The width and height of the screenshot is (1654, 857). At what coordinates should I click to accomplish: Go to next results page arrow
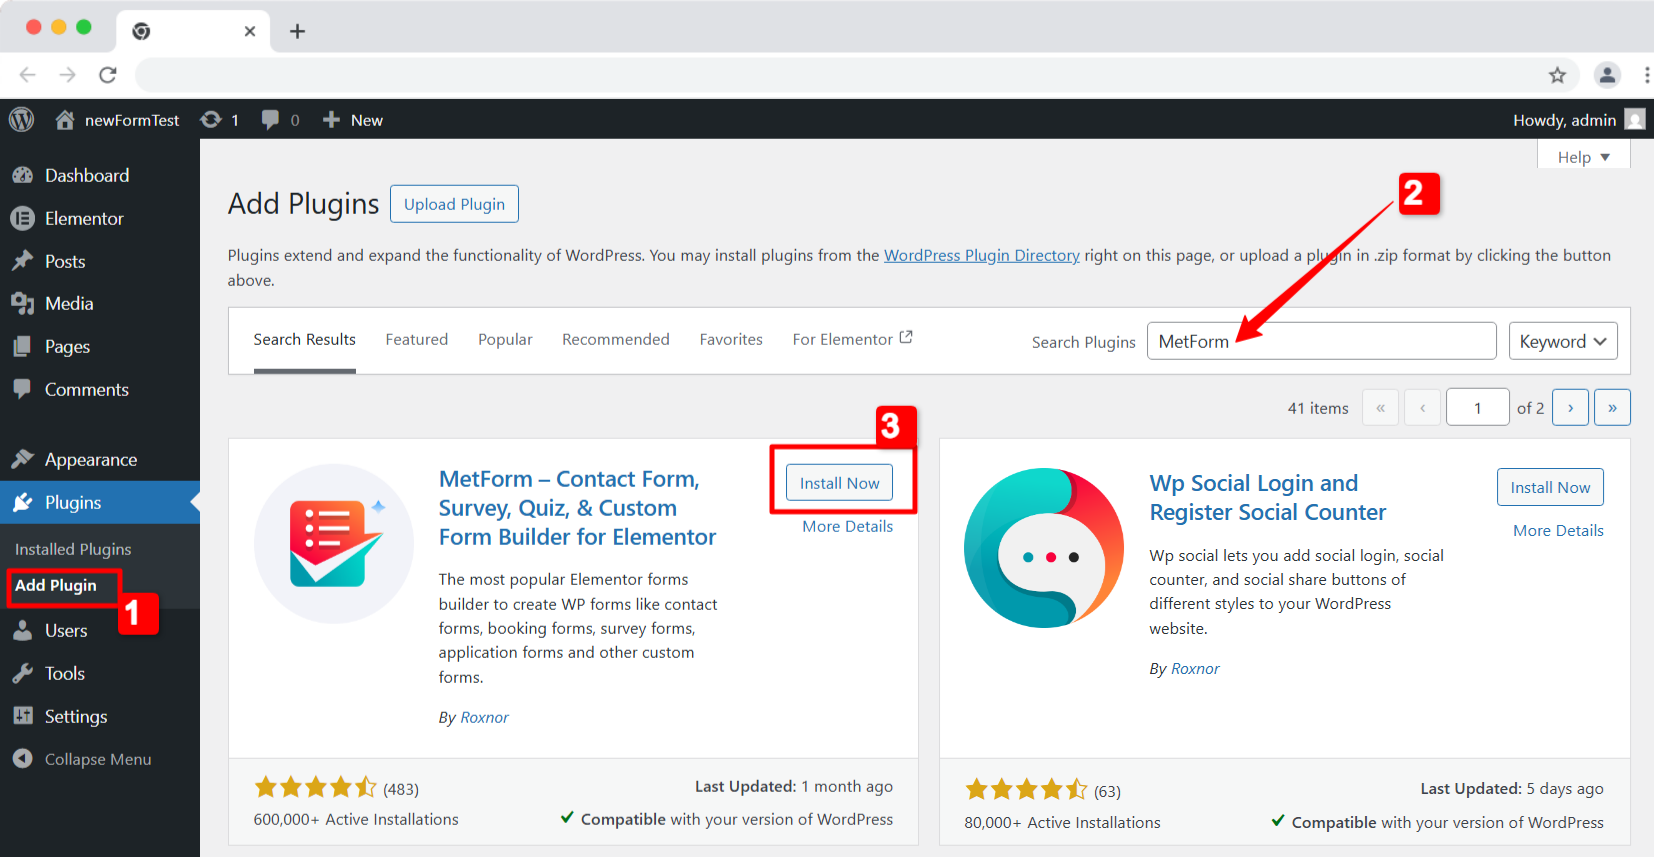(1570, 407)
